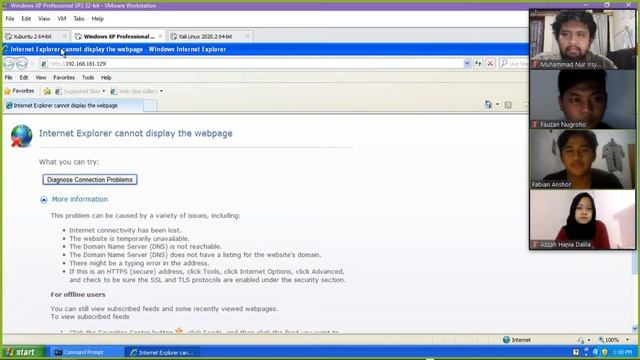This screenshot has height=360, width=640.
Task: Click Fauzan Nugroho video thumbnail
Action: pyautogui.click(x=582, y=99)
